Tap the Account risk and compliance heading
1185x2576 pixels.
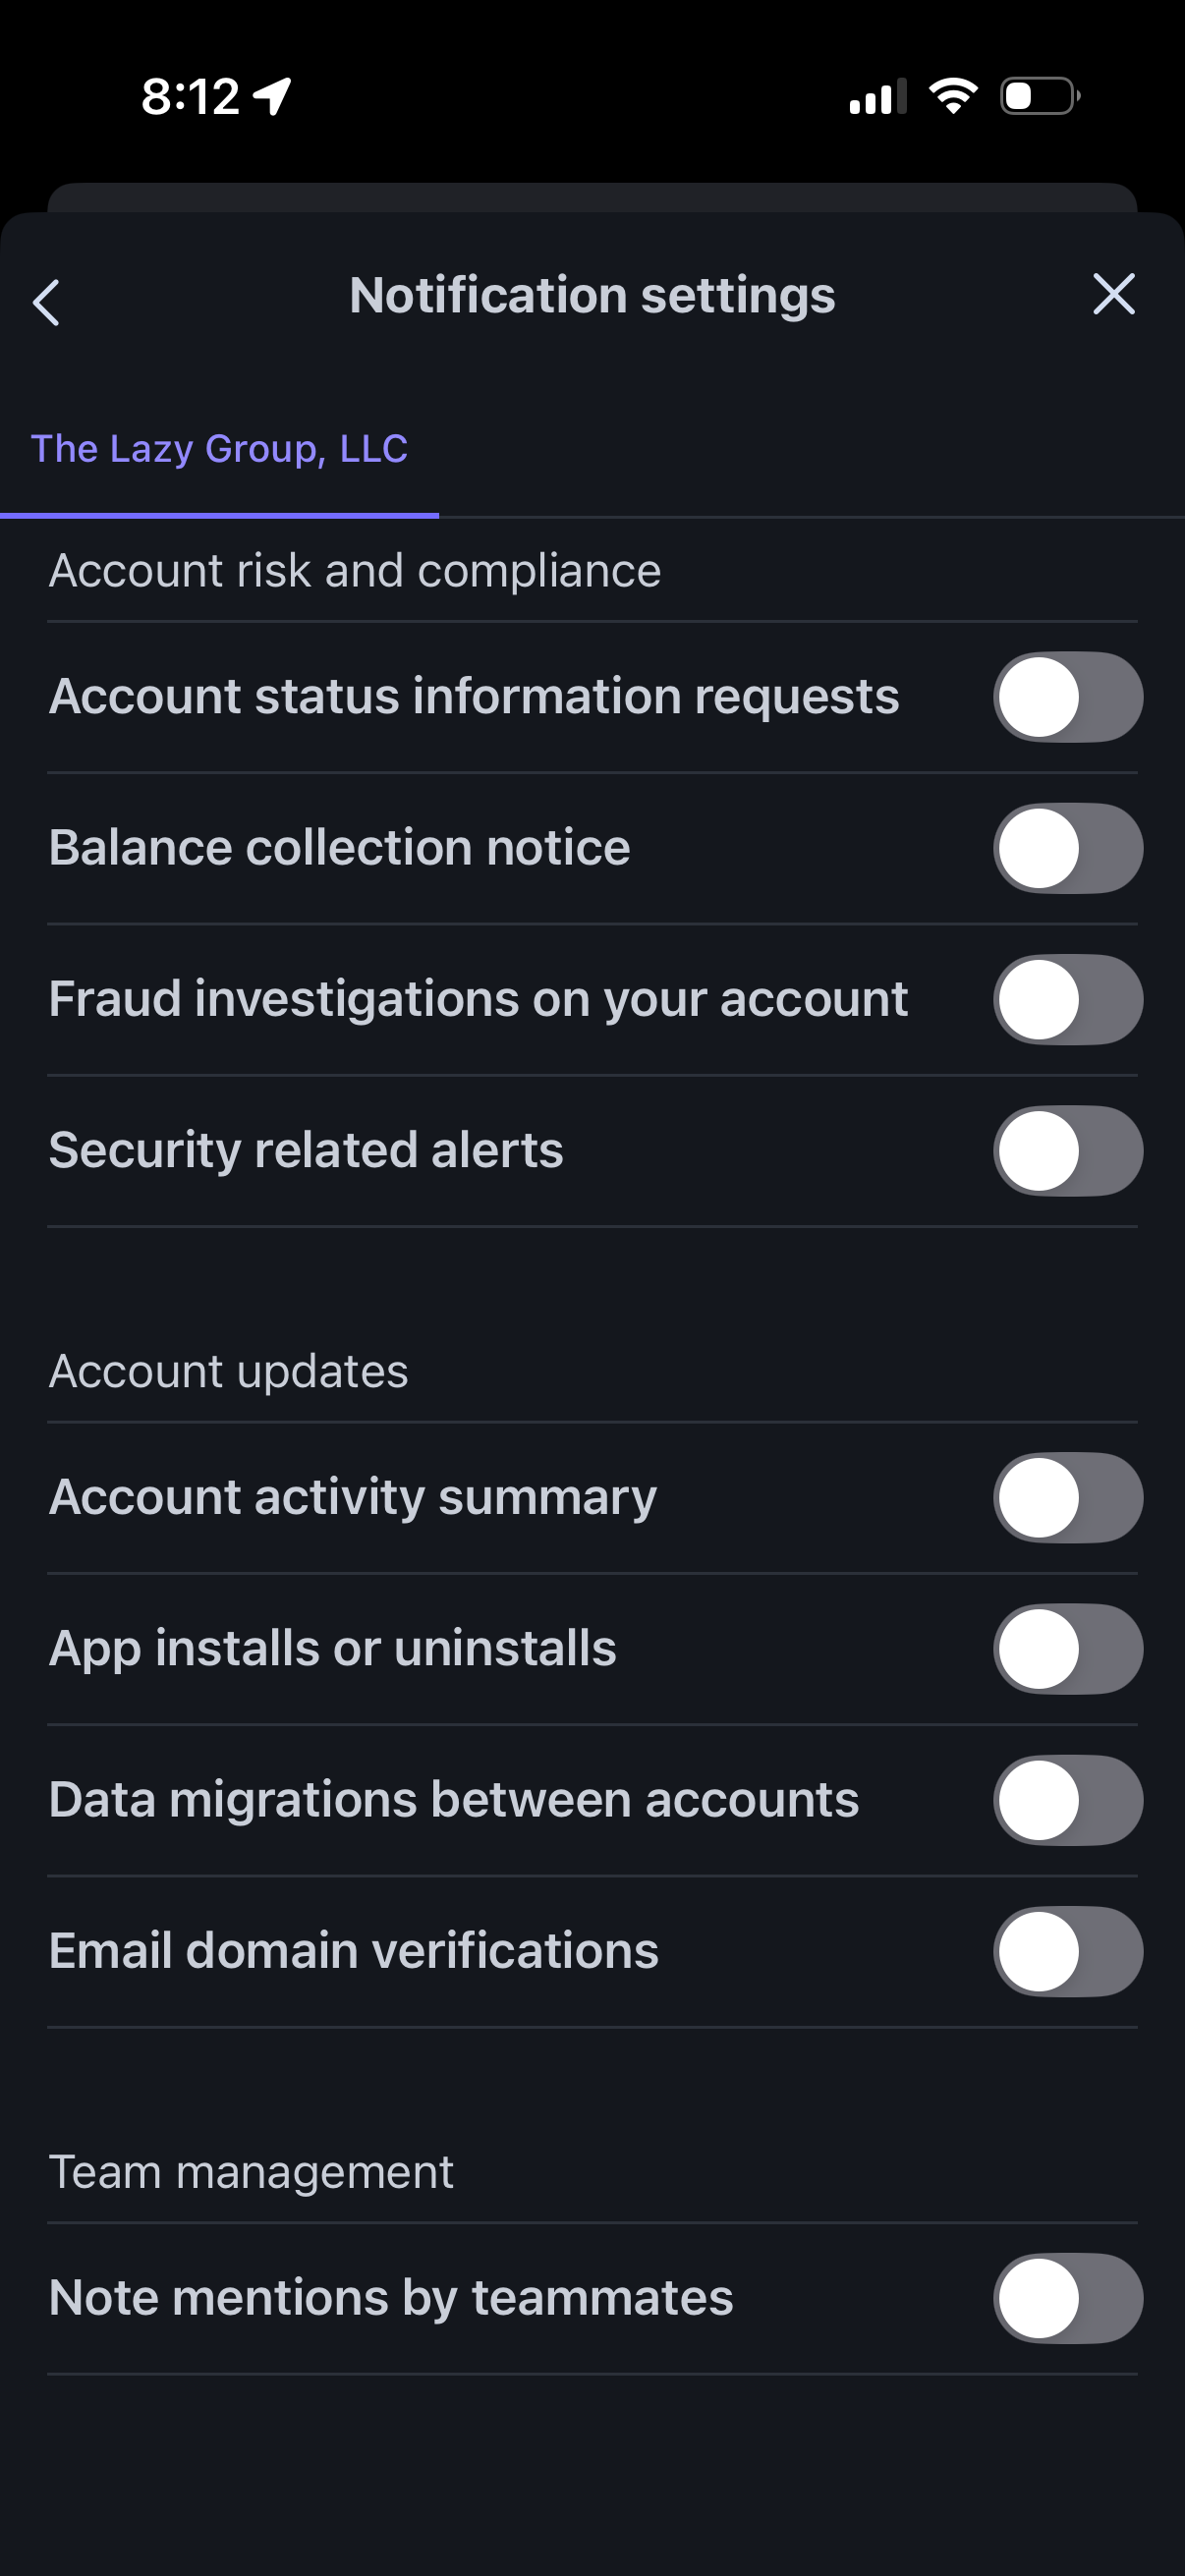point(355,571)
